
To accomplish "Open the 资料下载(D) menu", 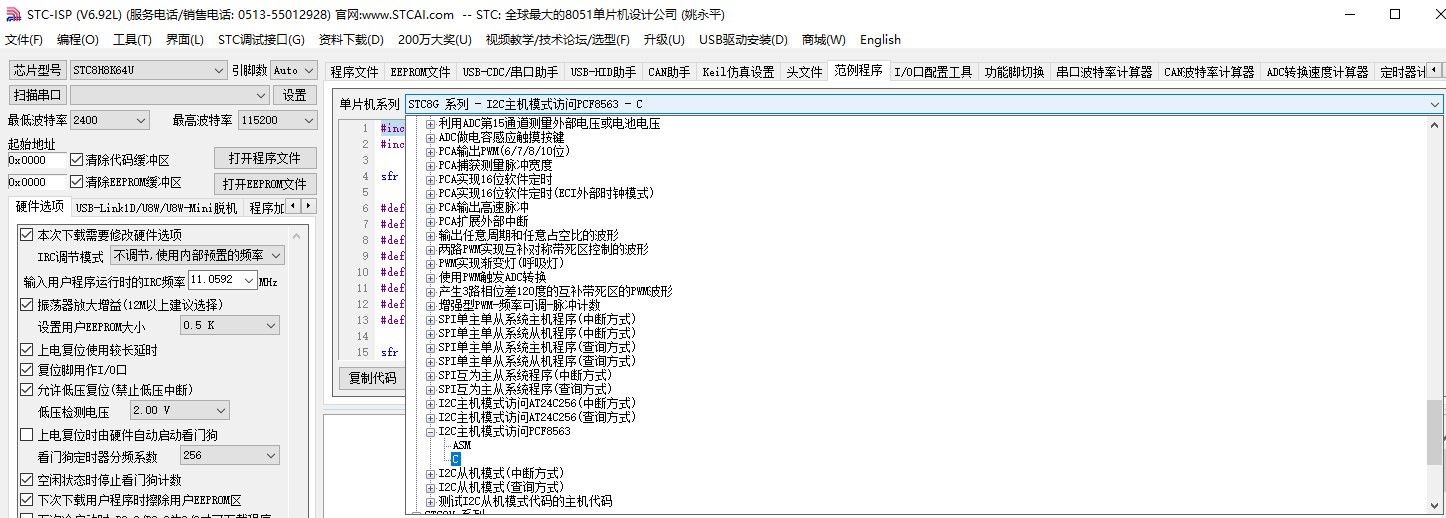I will [351, 40].
